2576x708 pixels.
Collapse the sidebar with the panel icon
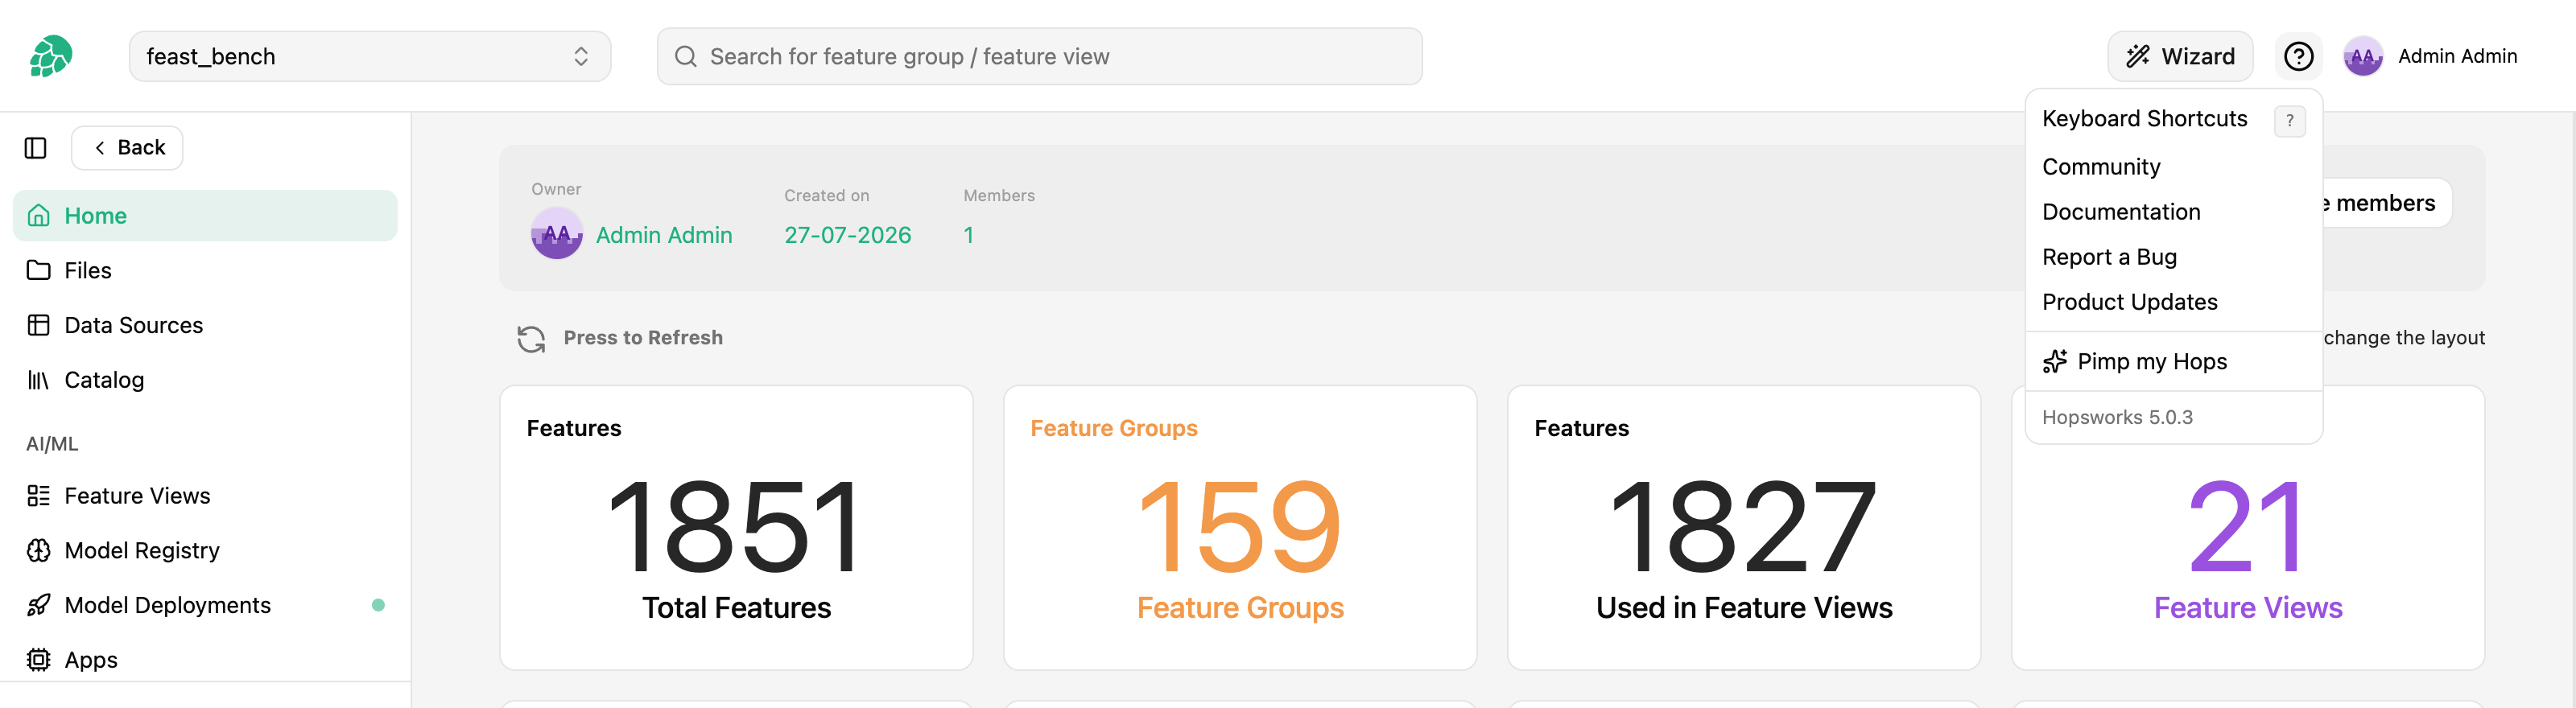click(36, 148)
